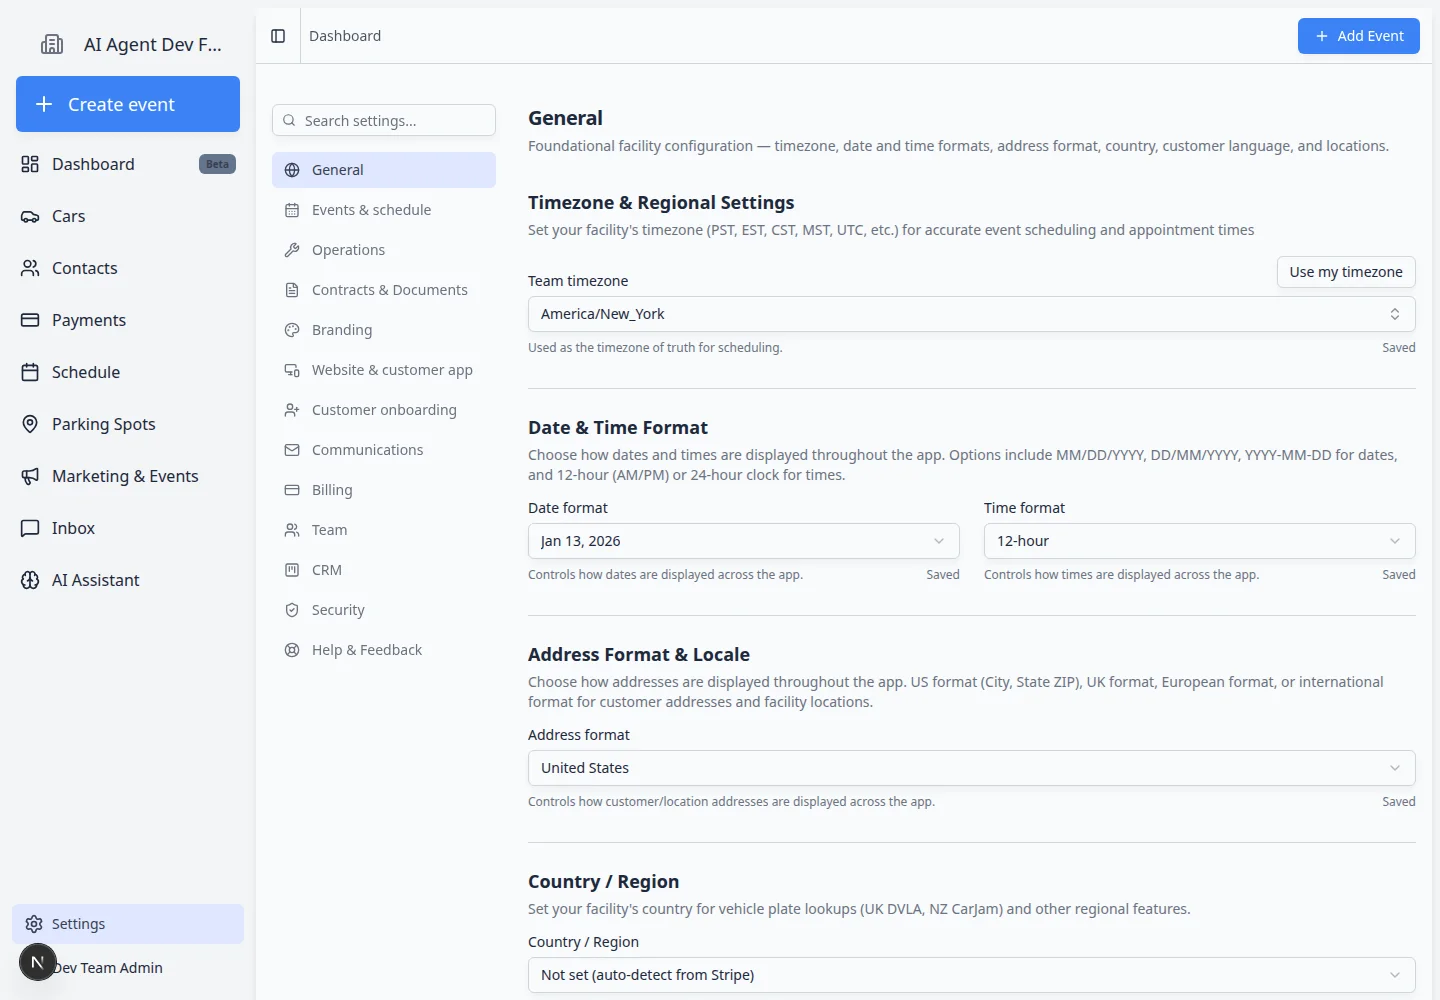The width and height of the screenshot is (1440, 1000).
Task: Click the Team members icon in settings
Action: 292,530
